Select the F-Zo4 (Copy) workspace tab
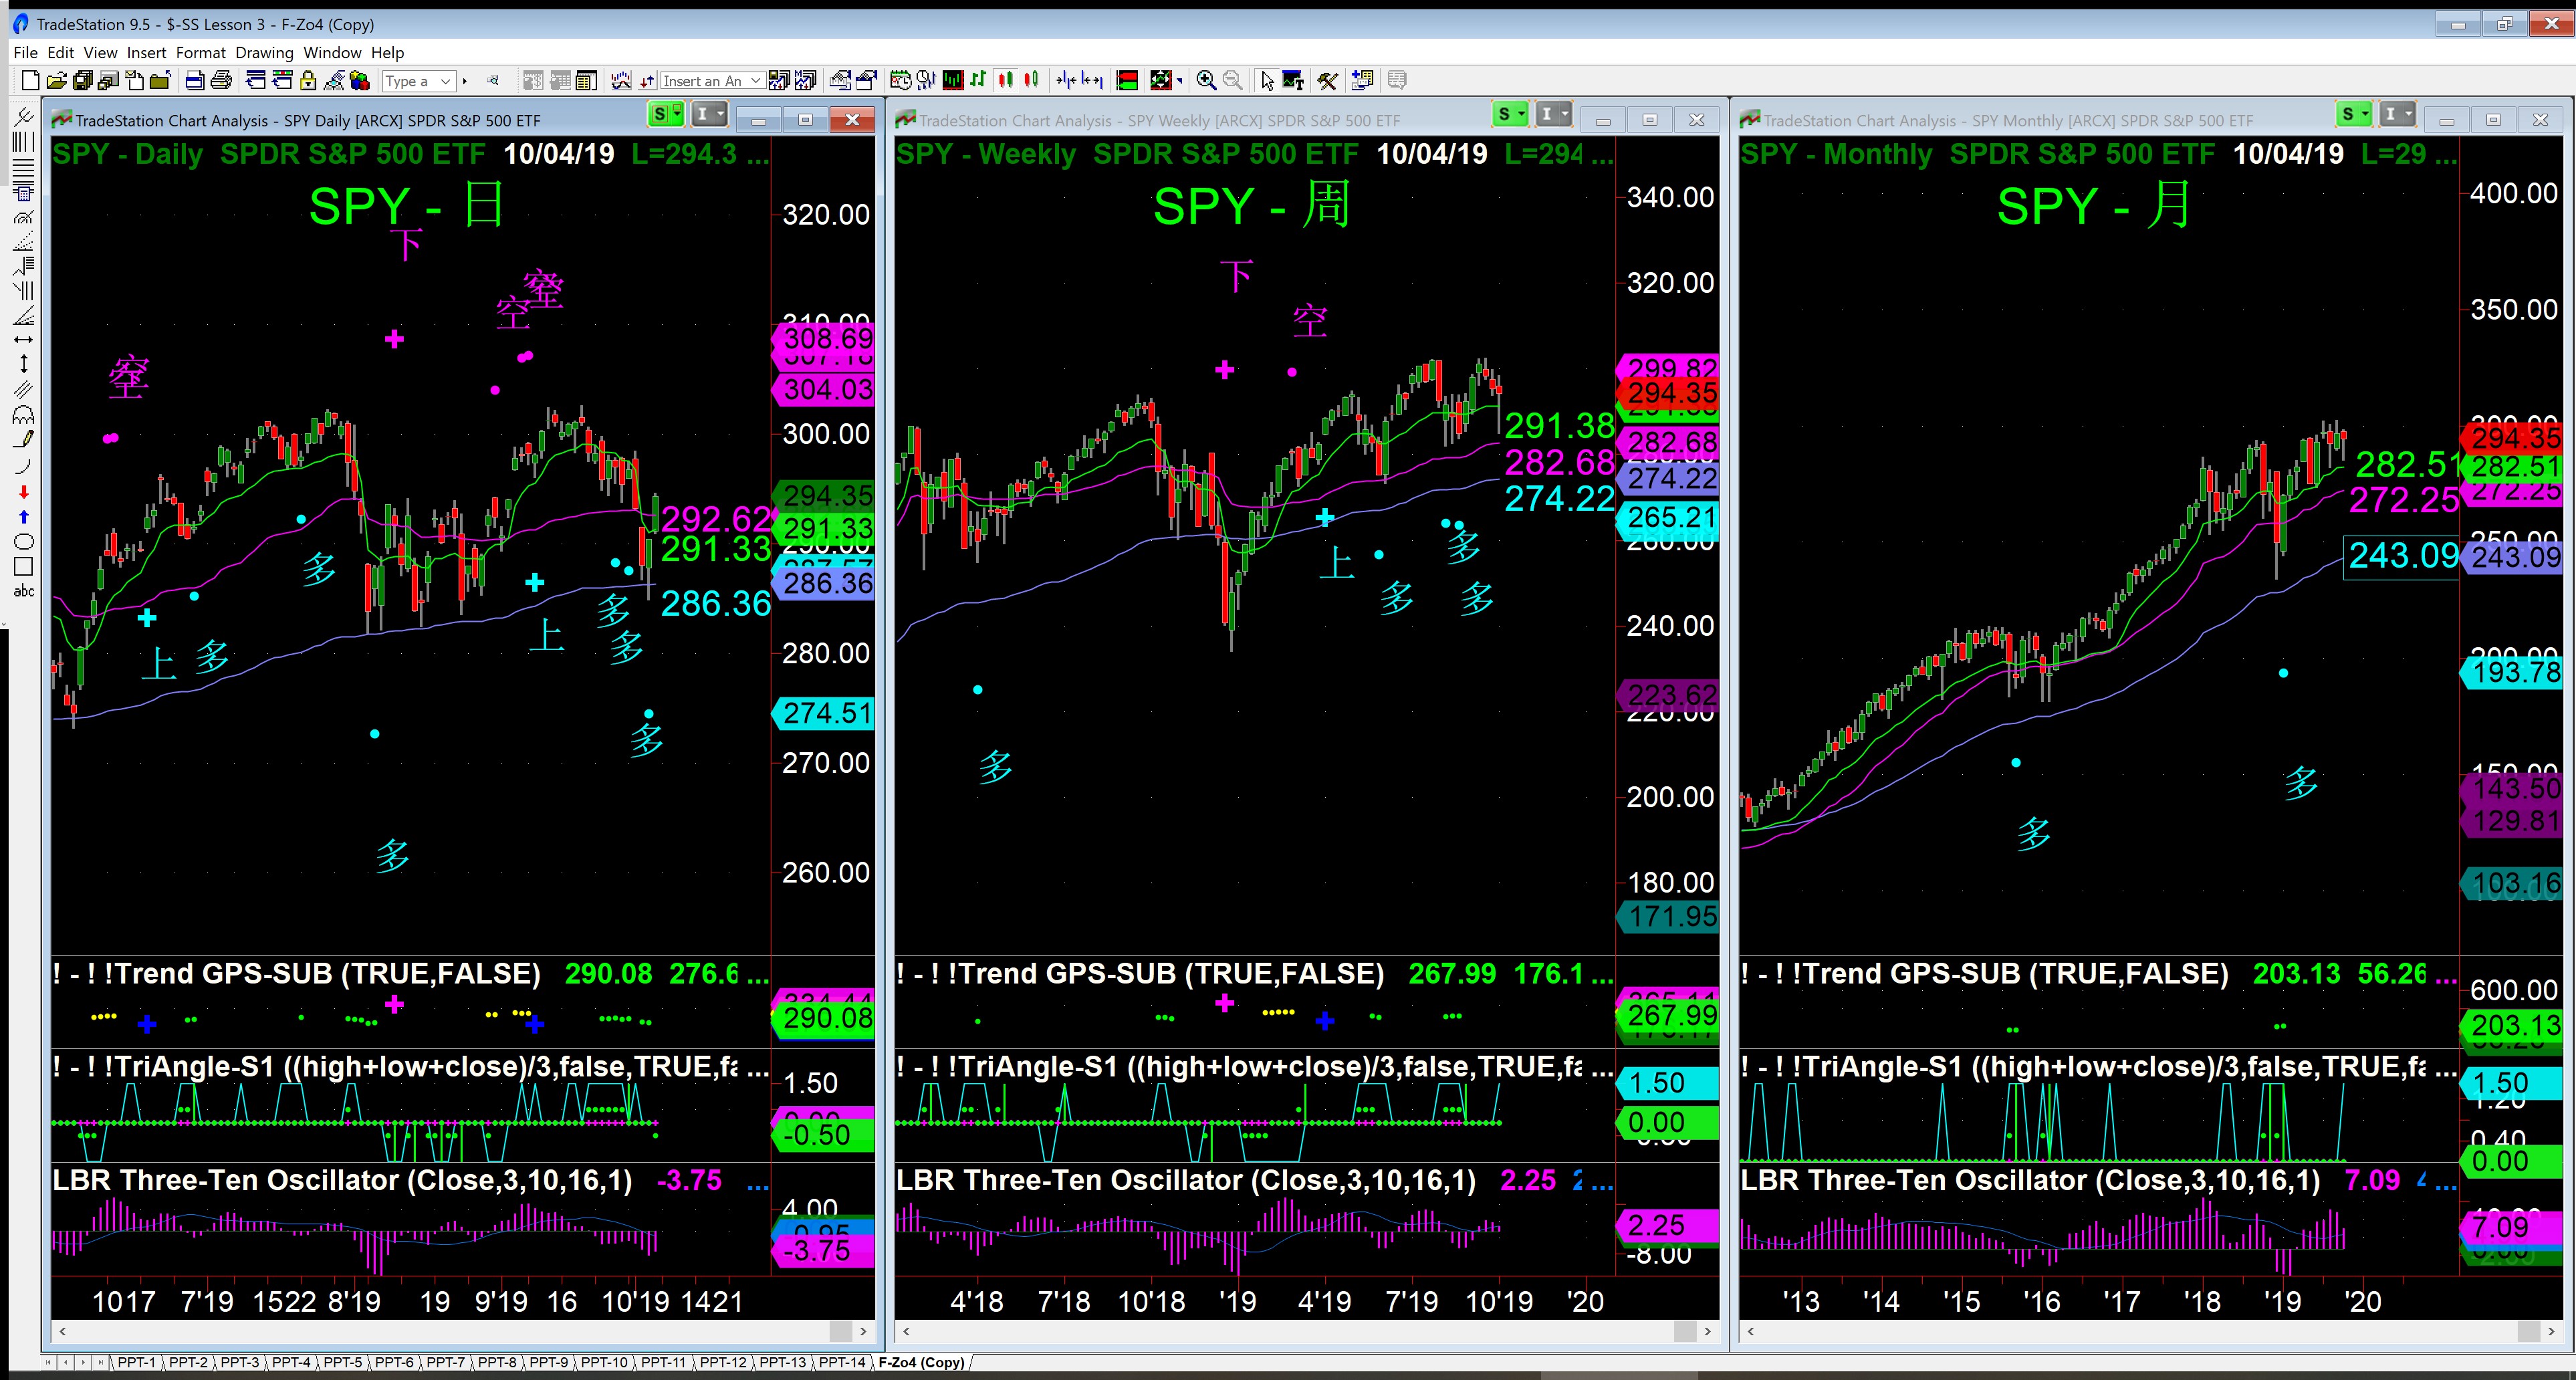2576x1380 pixels. point(921,1362)
